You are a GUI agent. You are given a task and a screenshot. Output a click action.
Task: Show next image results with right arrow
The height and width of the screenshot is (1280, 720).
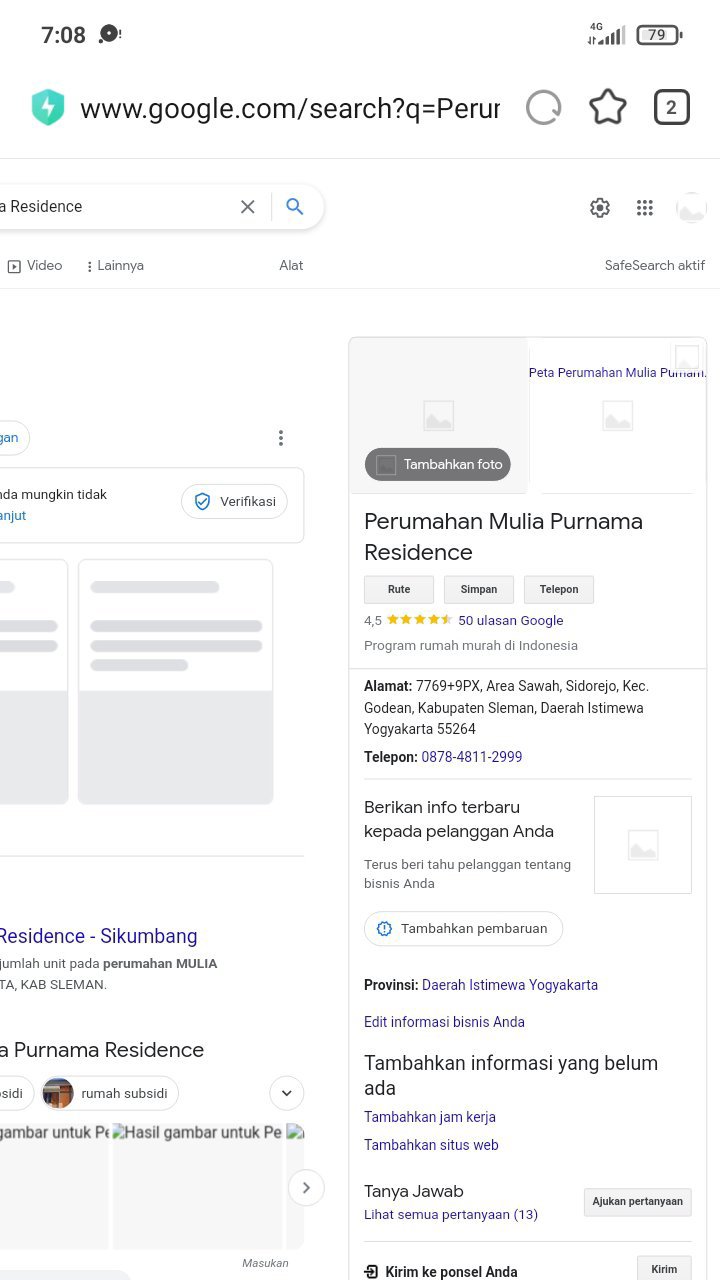[306, 1188]
